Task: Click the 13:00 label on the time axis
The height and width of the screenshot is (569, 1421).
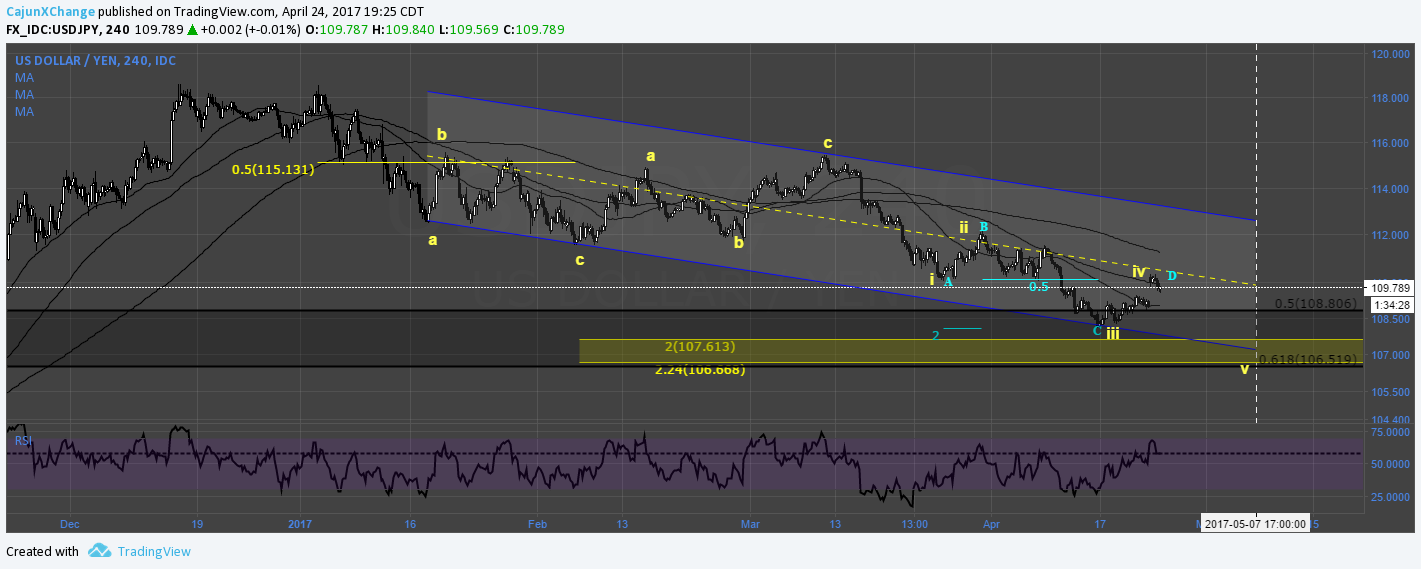Action: [915, 524]
